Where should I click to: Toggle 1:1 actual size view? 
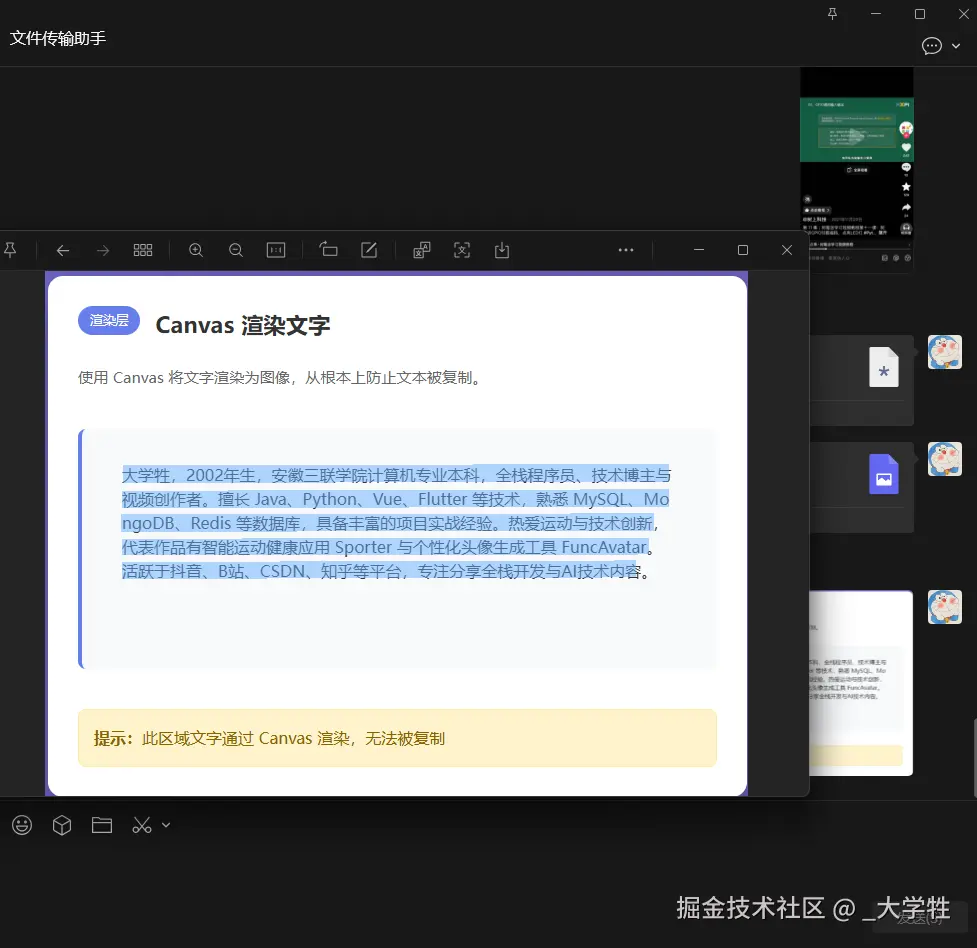tap(276, 250)
